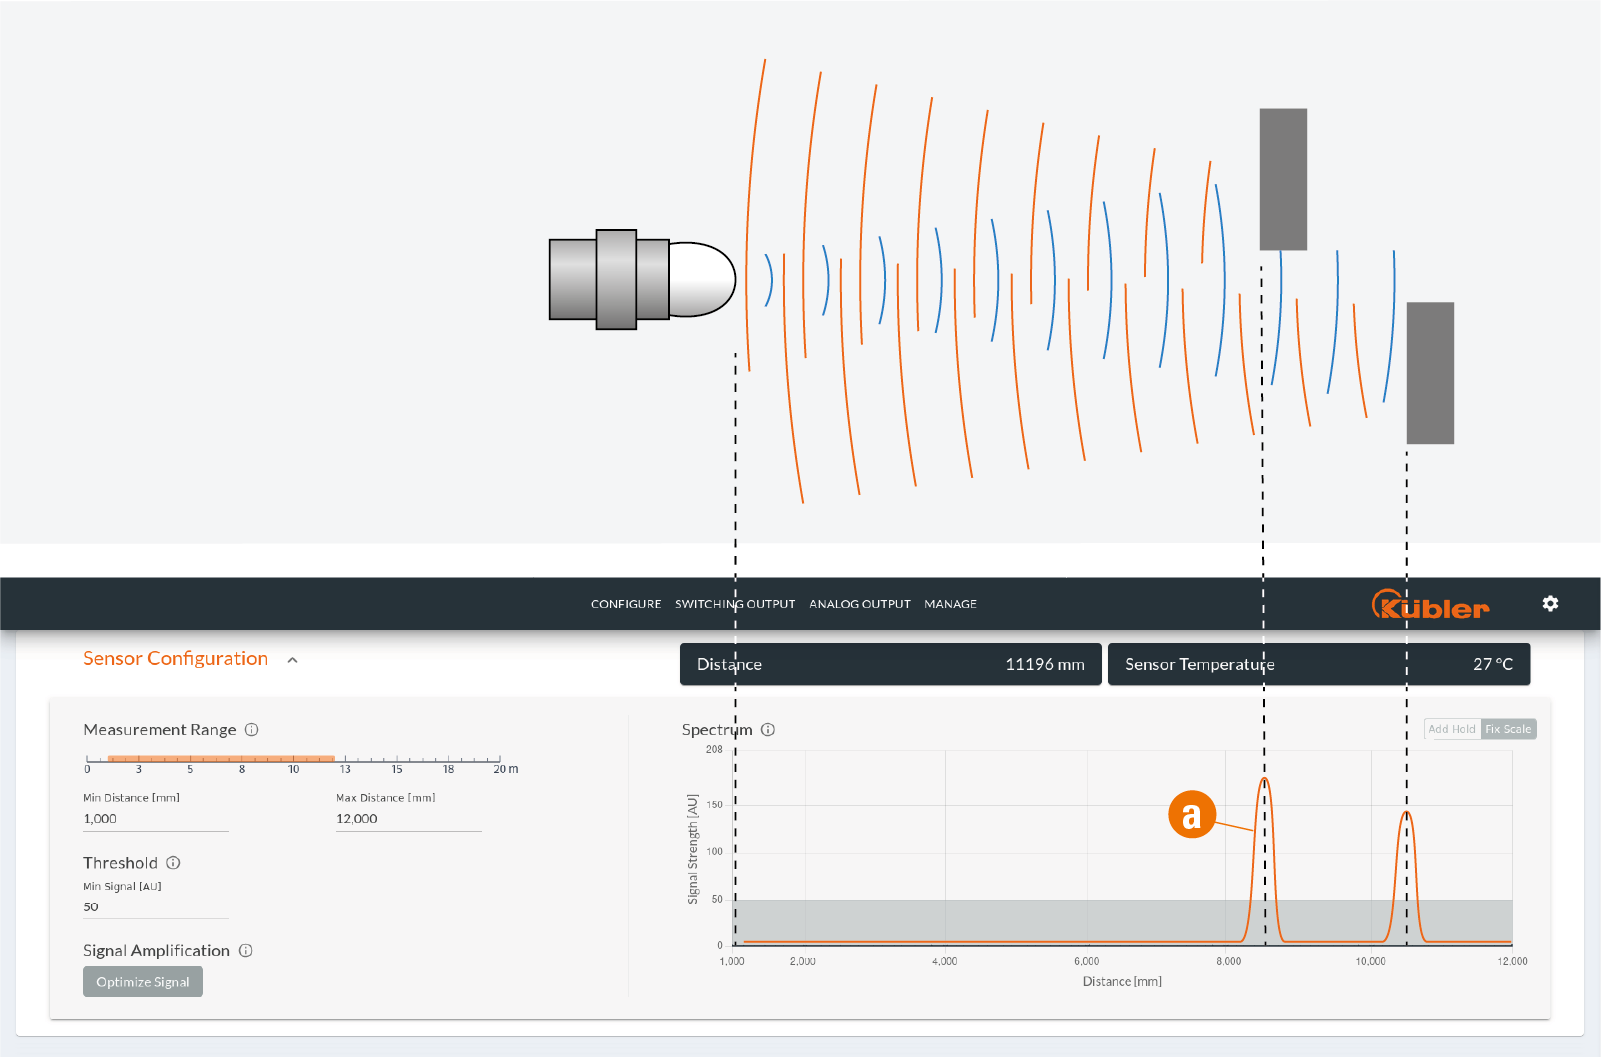Open the Switching Output tab
The width and height of the screenshot is (1601, 1057).
point(734,604)
